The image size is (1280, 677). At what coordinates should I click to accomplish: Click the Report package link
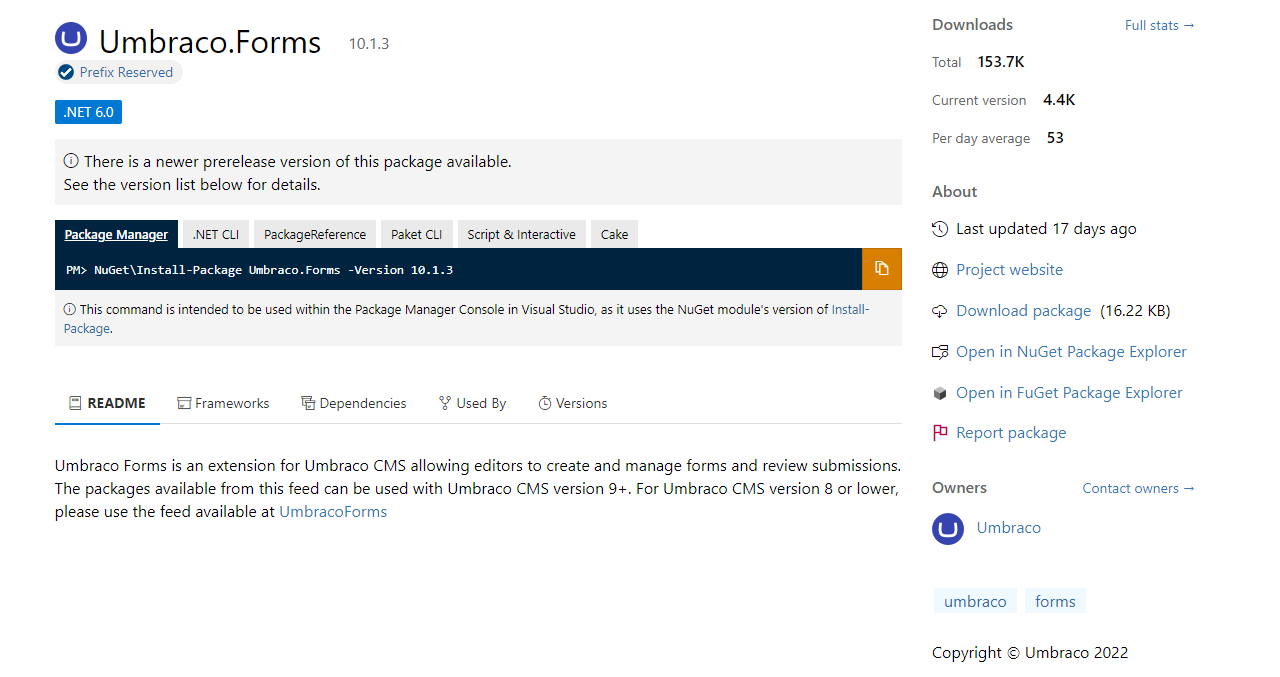[1011, 433]
